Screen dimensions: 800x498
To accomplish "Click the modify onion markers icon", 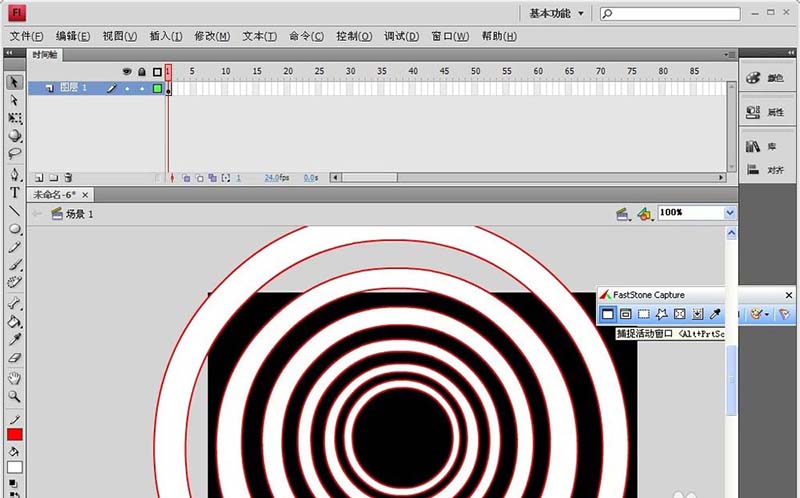I will (x=226, y=178).
